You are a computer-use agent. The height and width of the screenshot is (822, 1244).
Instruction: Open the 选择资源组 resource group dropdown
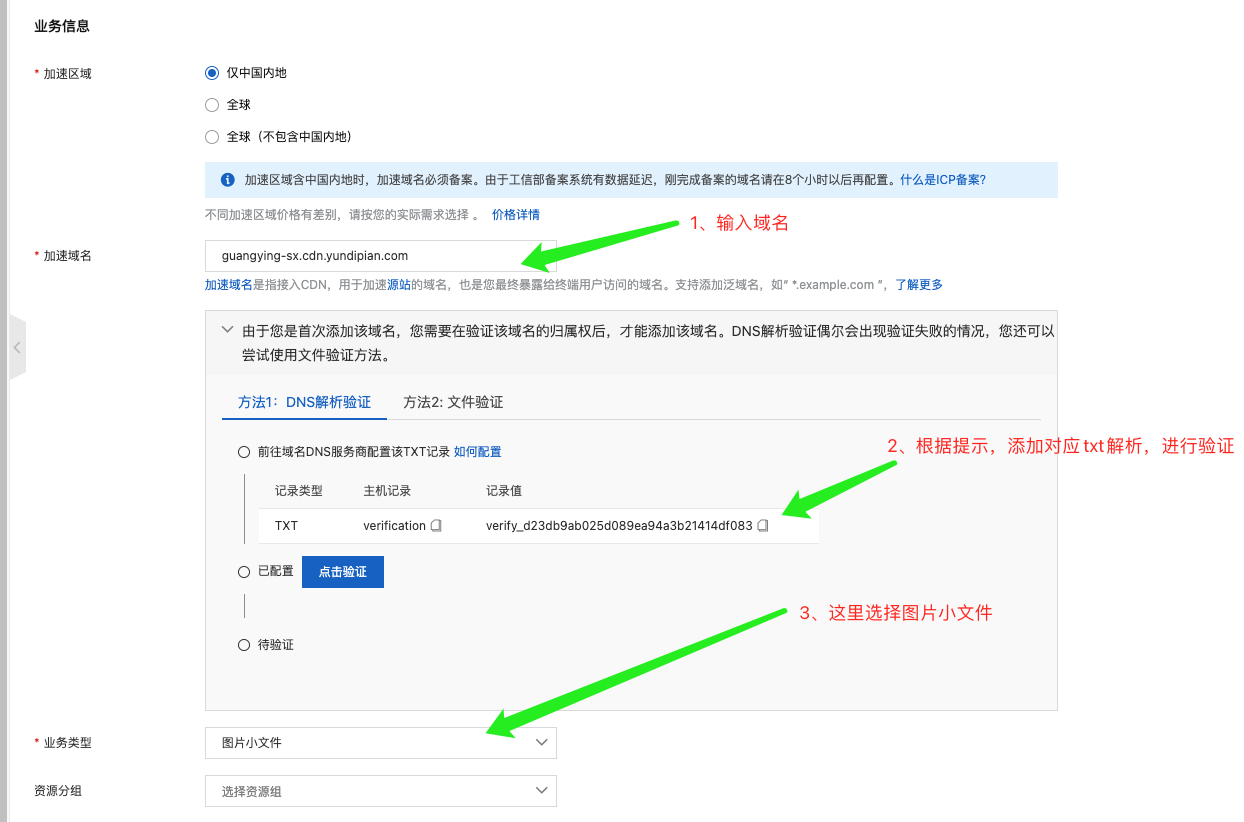(380, 791)
